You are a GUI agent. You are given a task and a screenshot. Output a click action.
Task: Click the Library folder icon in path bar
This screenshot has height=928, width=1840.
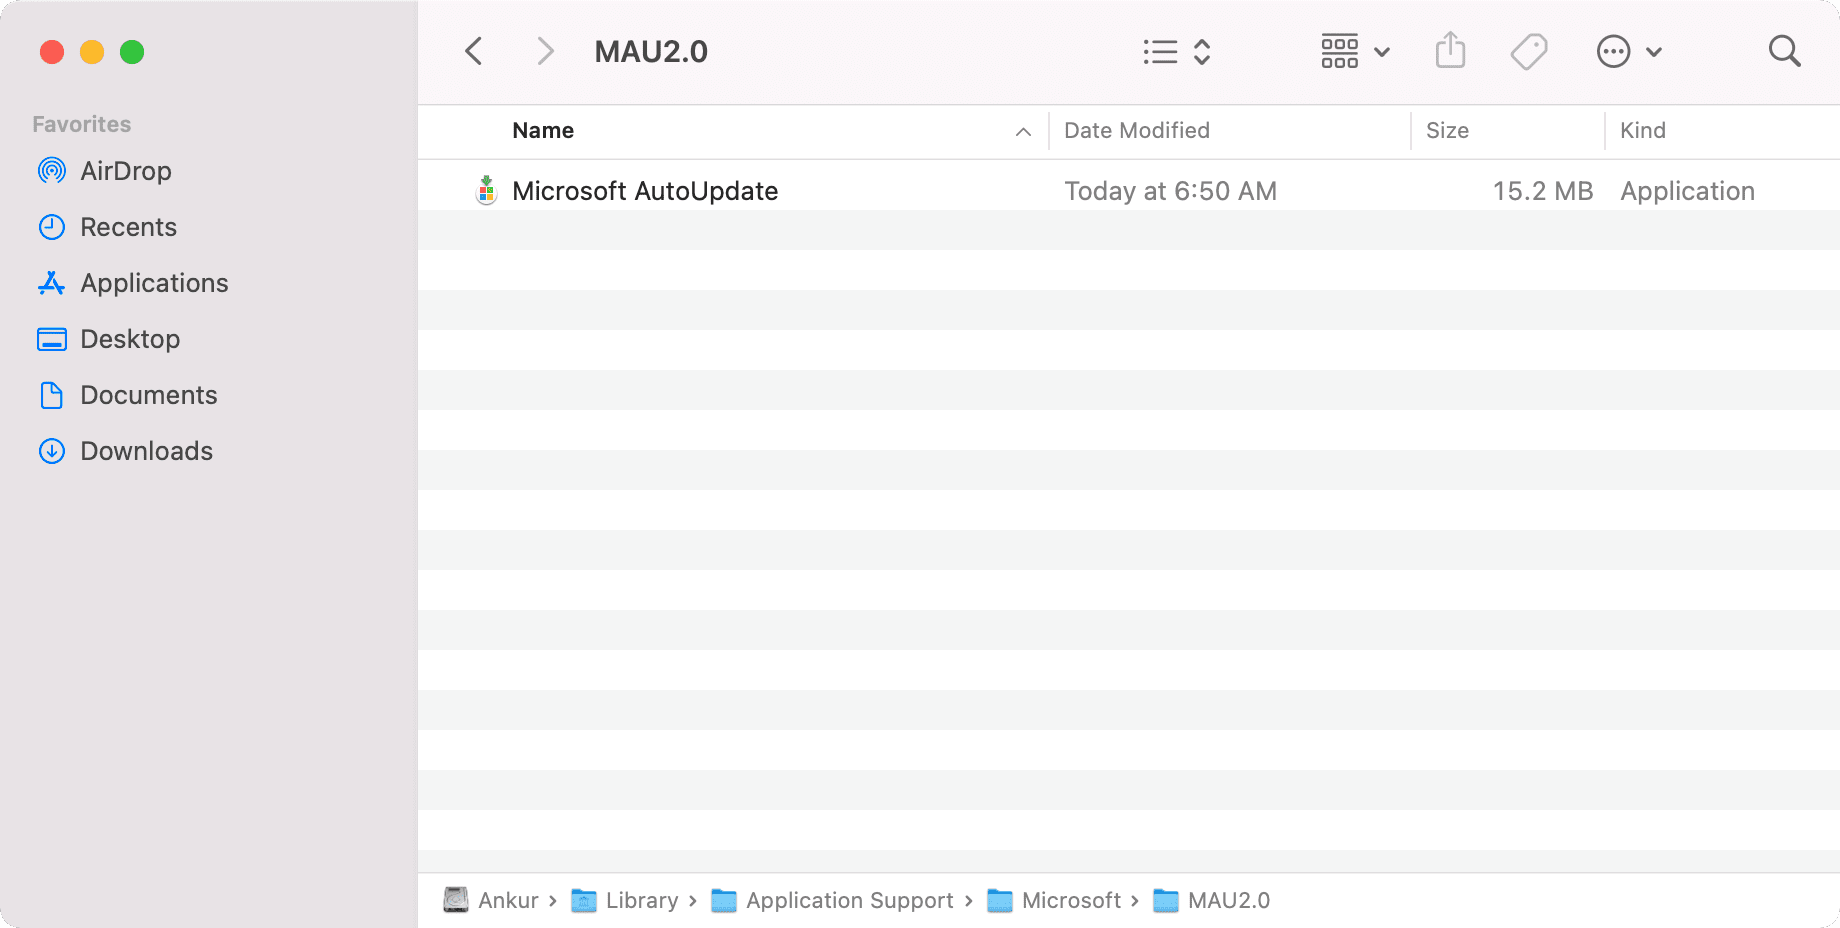584,900
